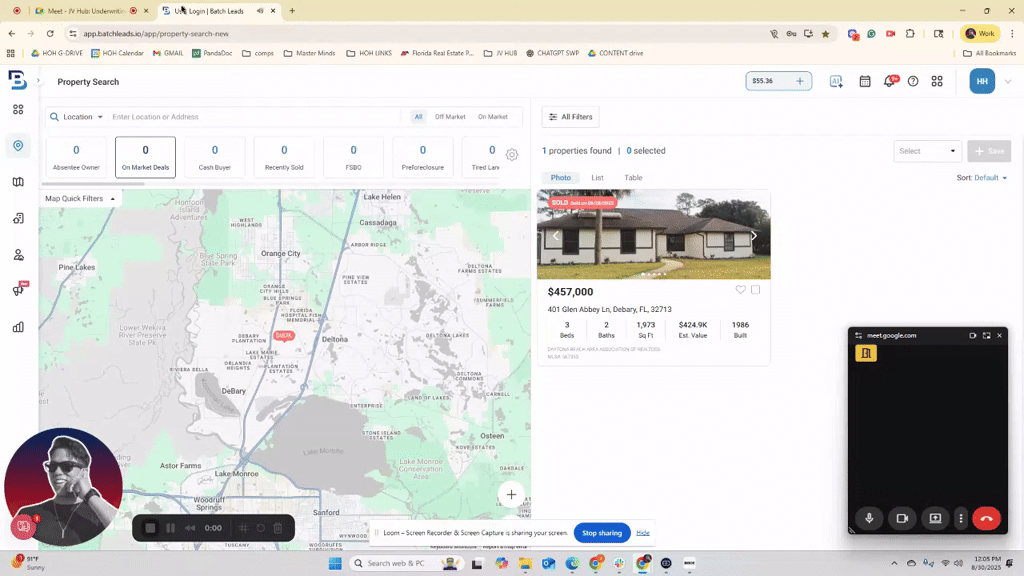Mute microphone in the Meet popup
The image size is (1024, 576).
(x=869, y=518)
